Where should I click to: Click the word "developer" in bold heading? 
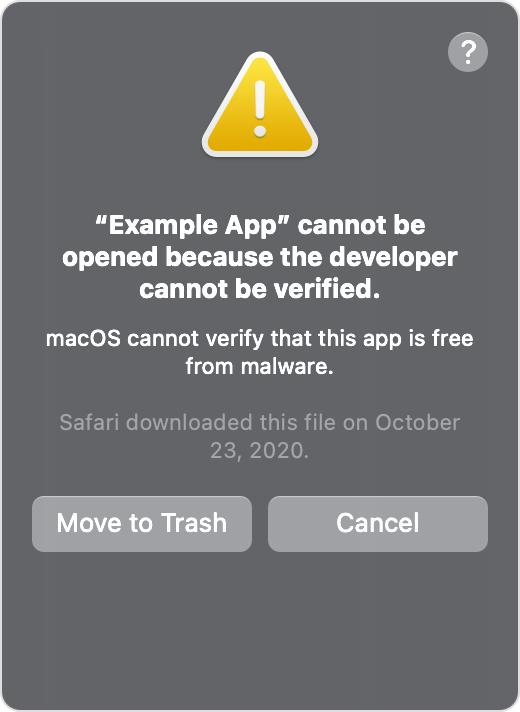pyautogui.click(x=393, y=257)
